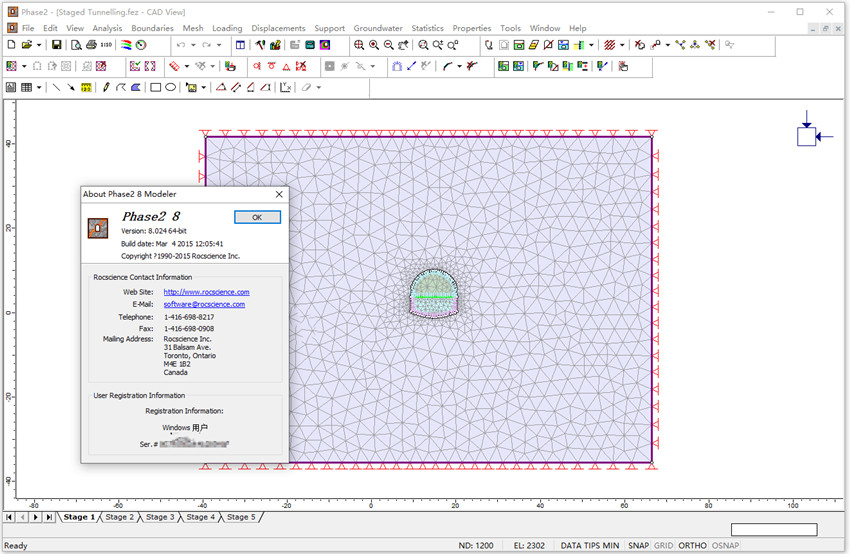The height and width of the screenshot is (554, 850).
Task: Click the software@rocscience.com email link
Action: click(204, 305)
